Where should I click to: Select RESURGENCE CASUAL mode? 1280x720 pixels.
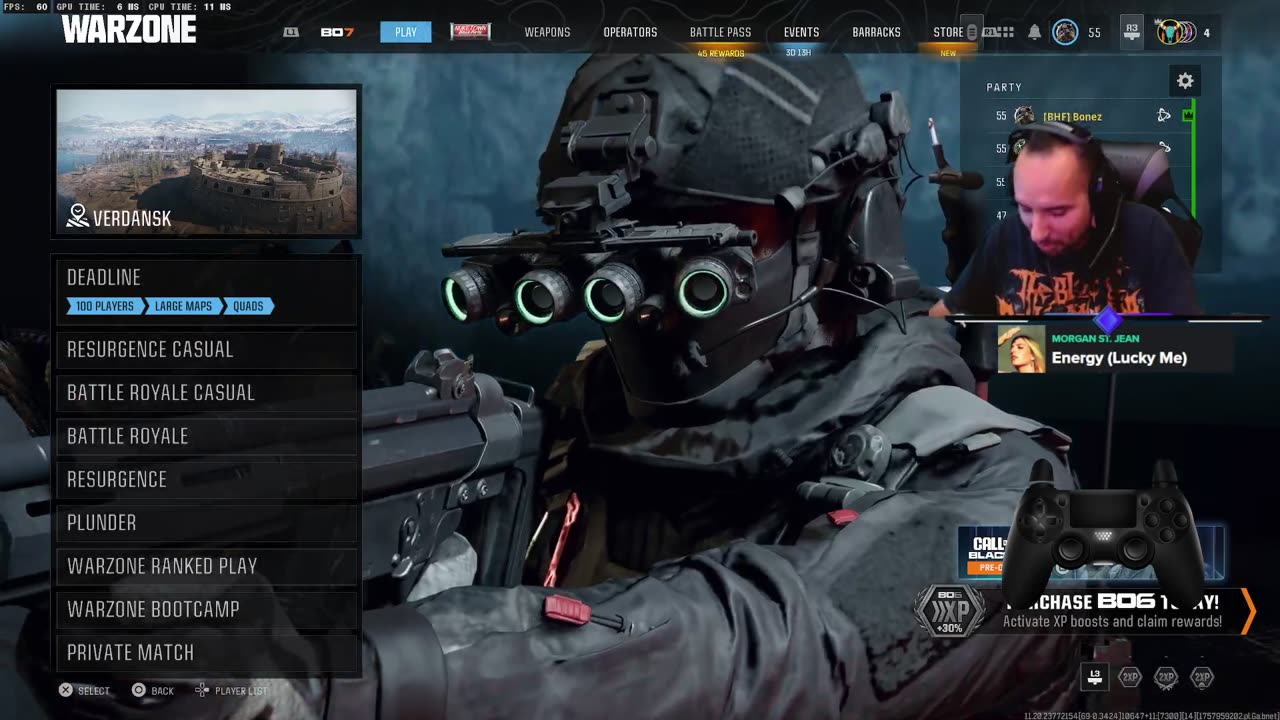coord(207,349)
